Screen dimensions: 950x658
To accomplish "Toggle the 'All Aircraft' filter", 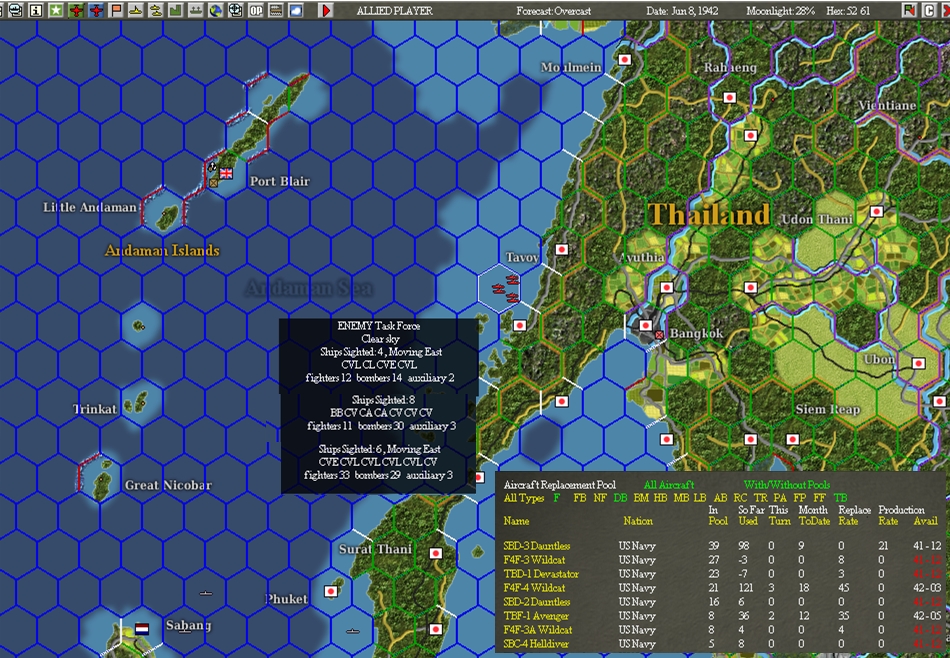I will [669, 485].
